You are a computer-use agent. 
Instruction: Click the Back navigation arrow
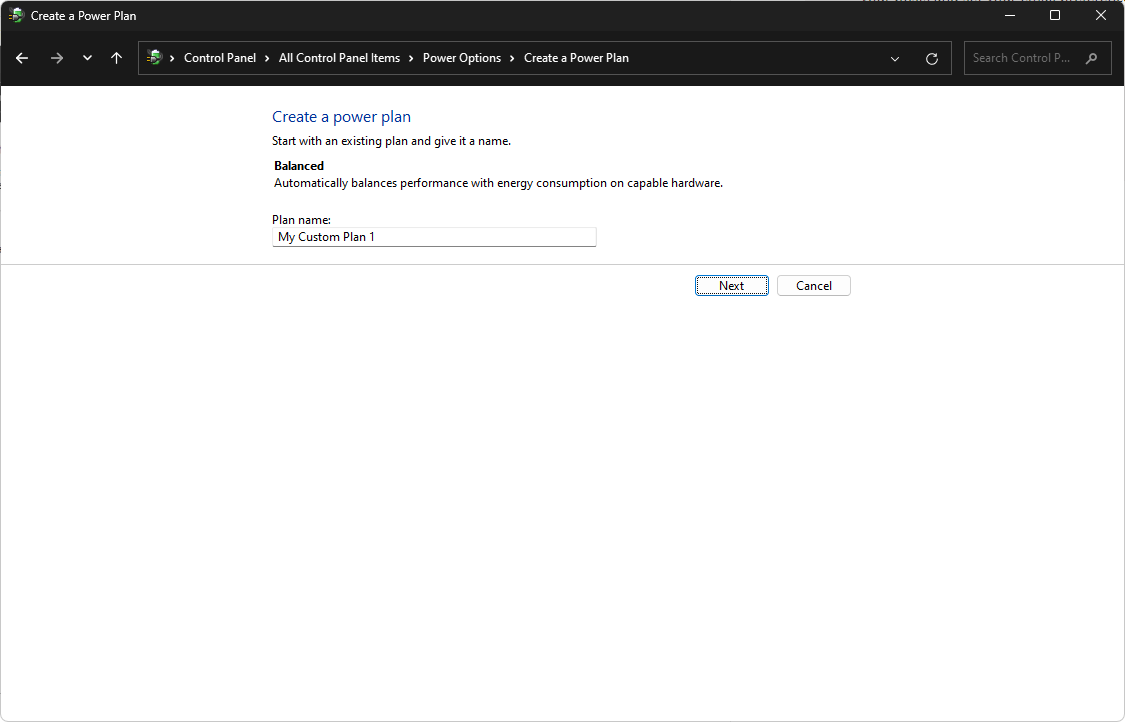[x=21, y=58]
